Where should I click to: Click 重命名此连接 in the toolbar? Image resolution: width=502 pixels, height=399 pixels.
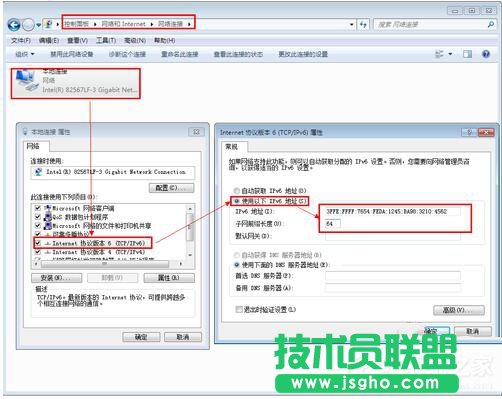coord(180,54)
